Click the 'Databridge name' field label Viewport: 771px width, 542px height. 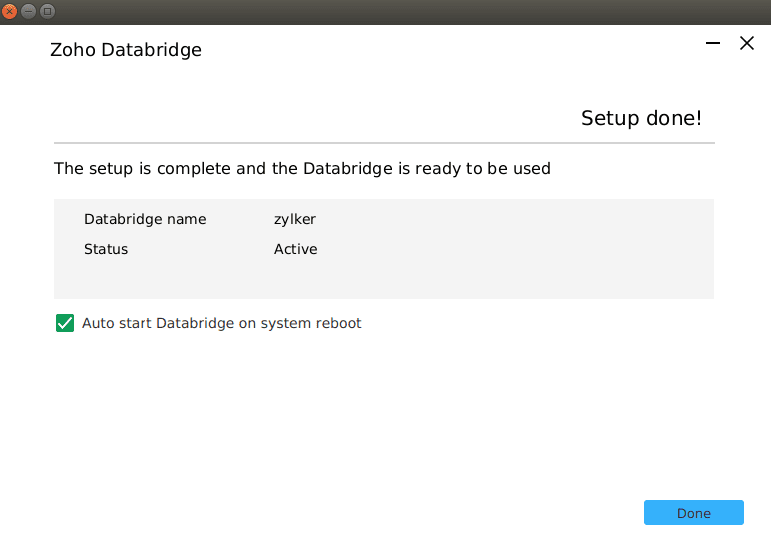pos(145,219)
